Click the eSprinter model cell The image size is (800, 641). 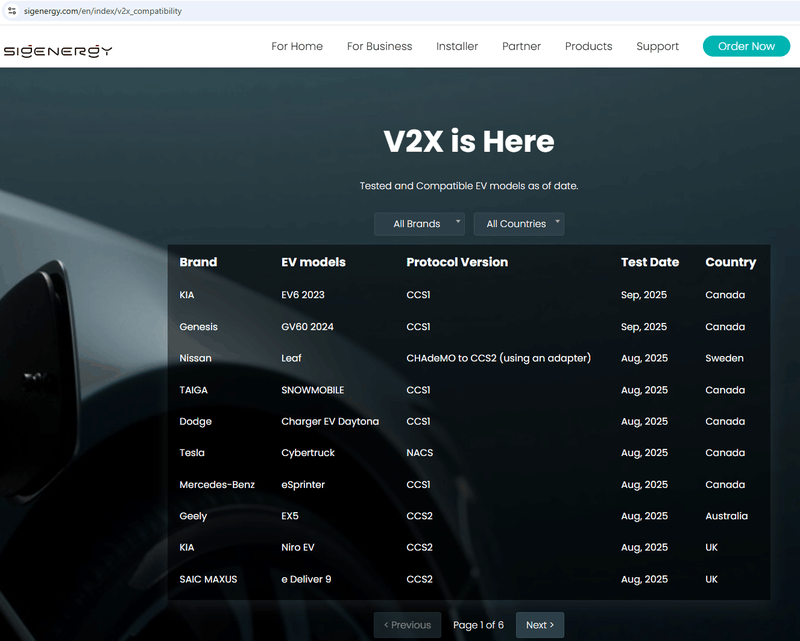[x=303, y=485]
